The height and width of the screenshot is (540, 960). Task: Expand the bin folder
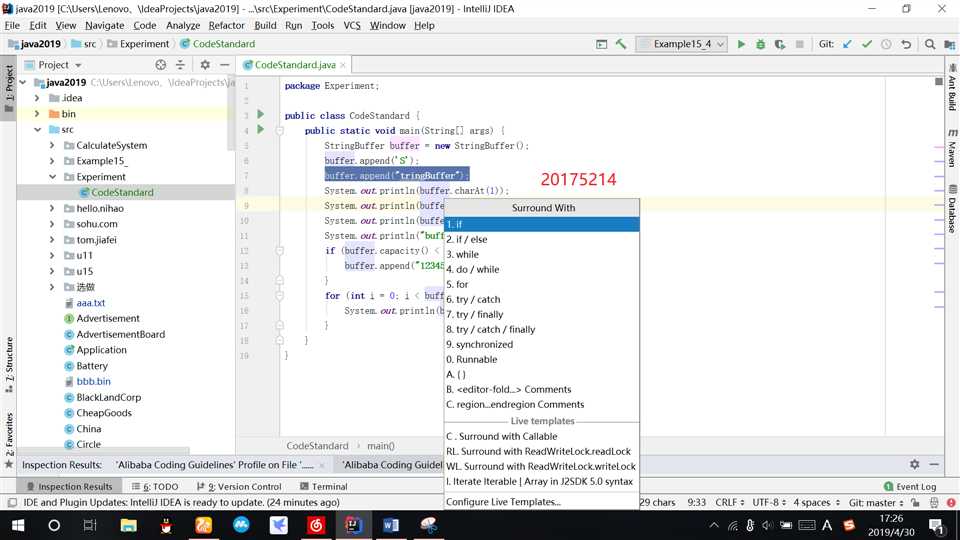pos(37,114)
